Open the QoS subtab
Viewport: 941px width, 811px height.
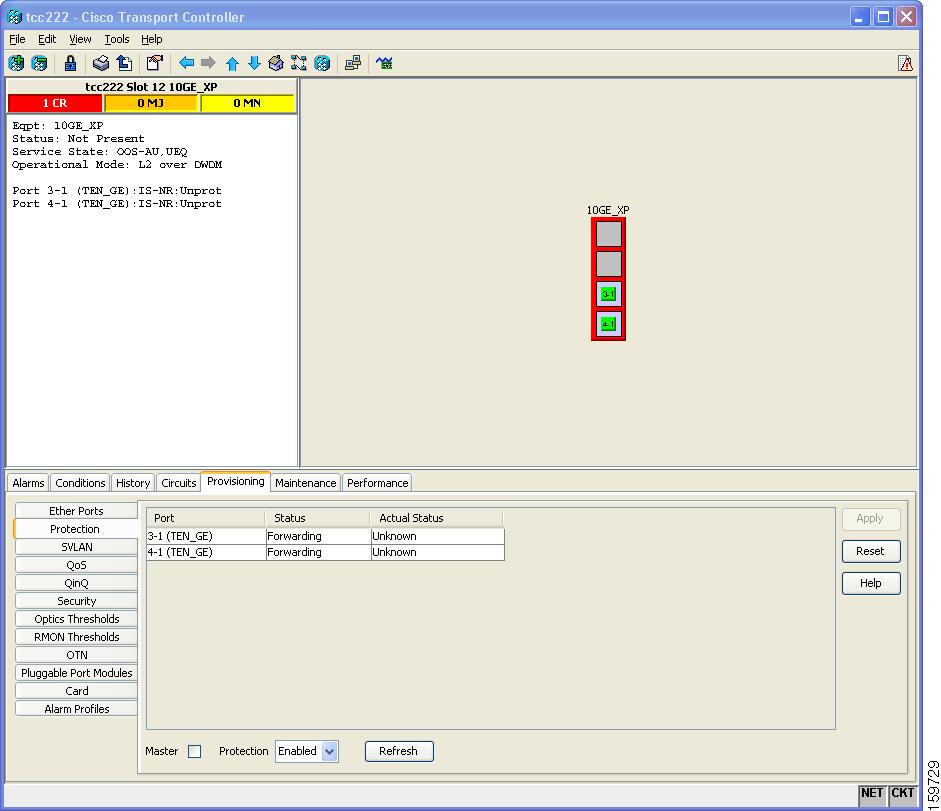tap(76, 565)
